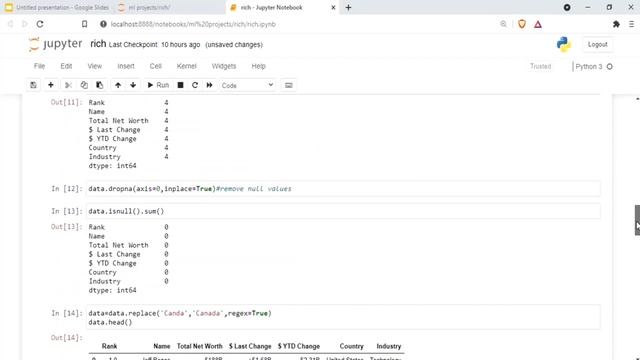
Task: Move selected cell down arrow
Action: pos(133,85)
